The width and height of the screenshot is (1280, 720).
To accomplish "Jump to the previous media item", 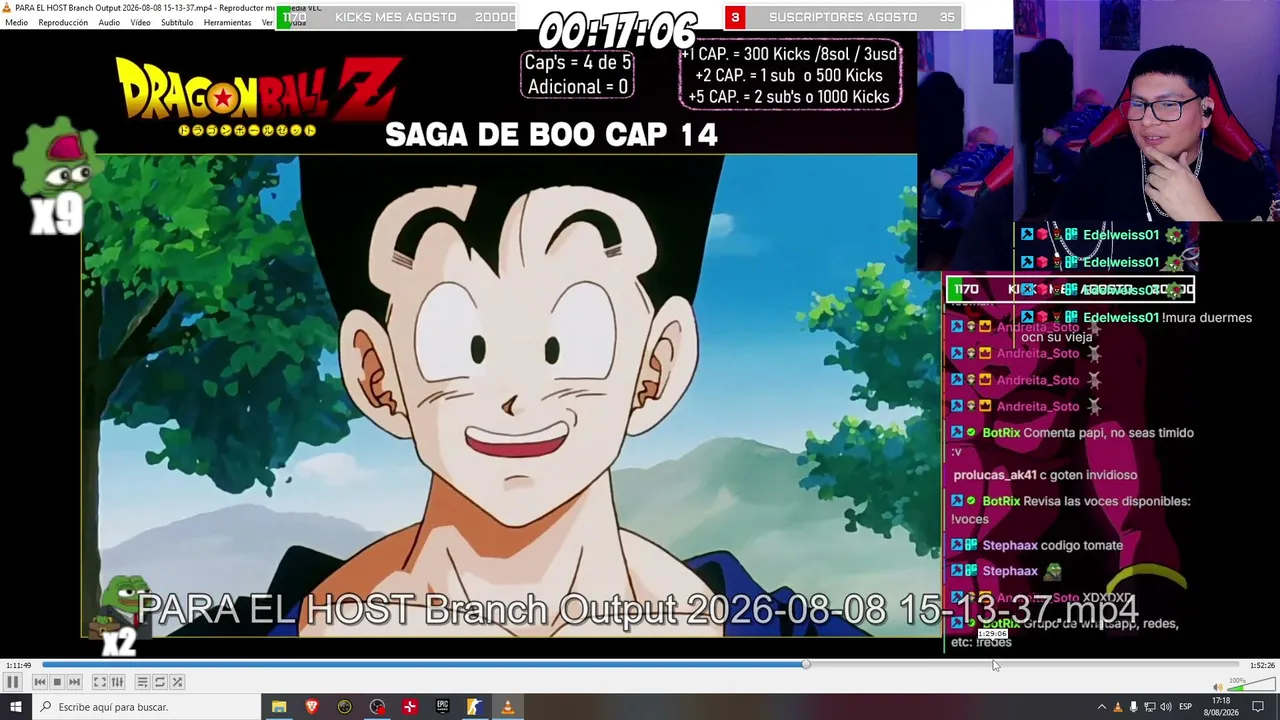I will pos(40,682).
